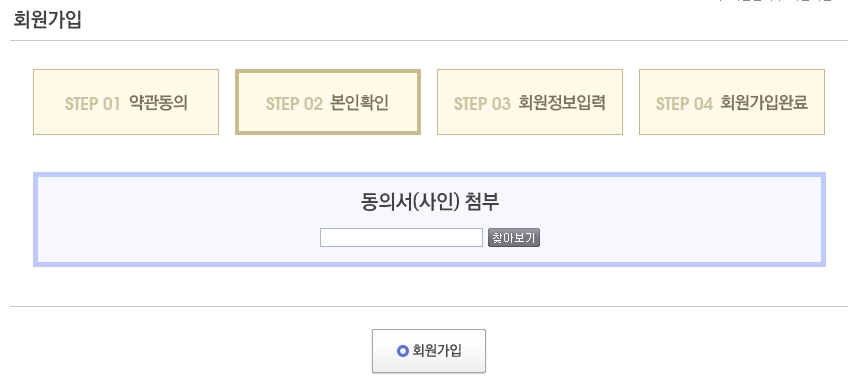Image resolution: width=868 pixels, height=392 pixels.
Task: Select the STEP 03 회원정보입력 box
Action: pos(530,102)
